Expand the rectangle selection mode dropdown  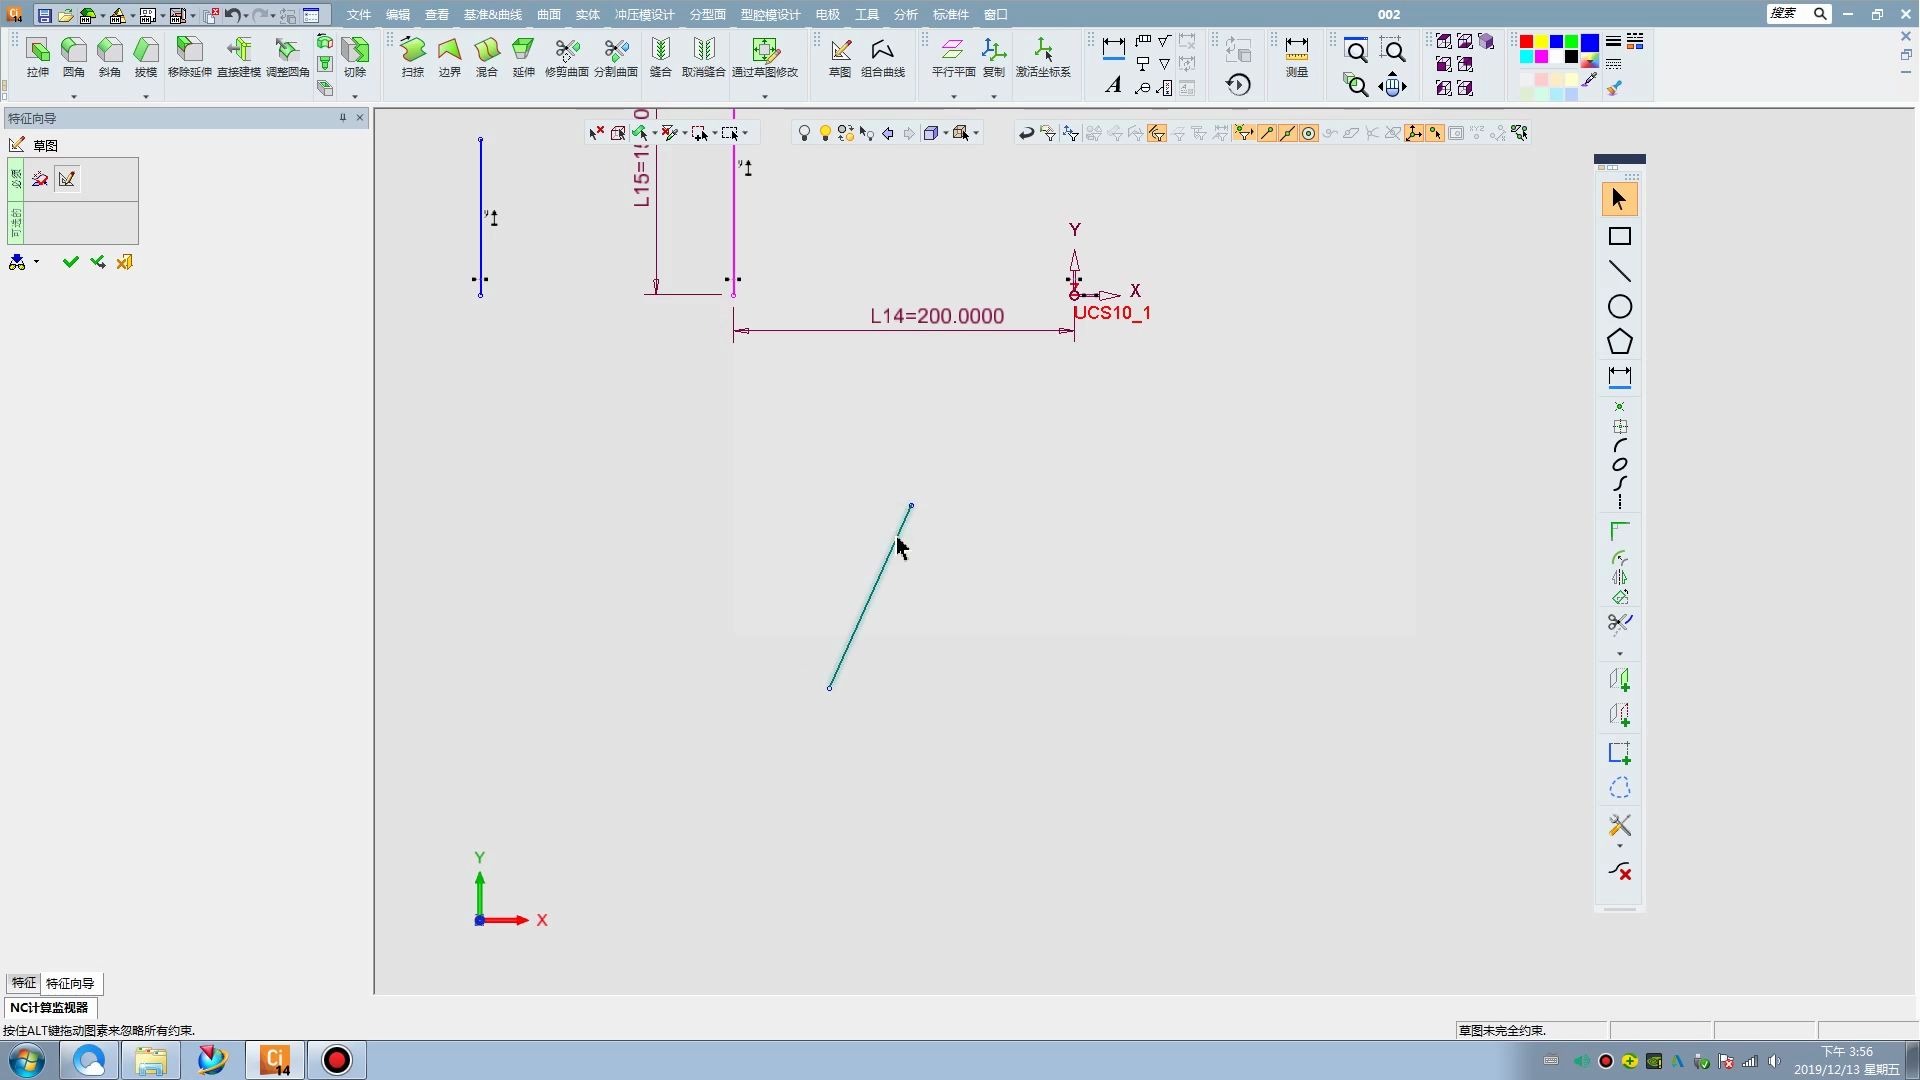[x=745, y=133]
